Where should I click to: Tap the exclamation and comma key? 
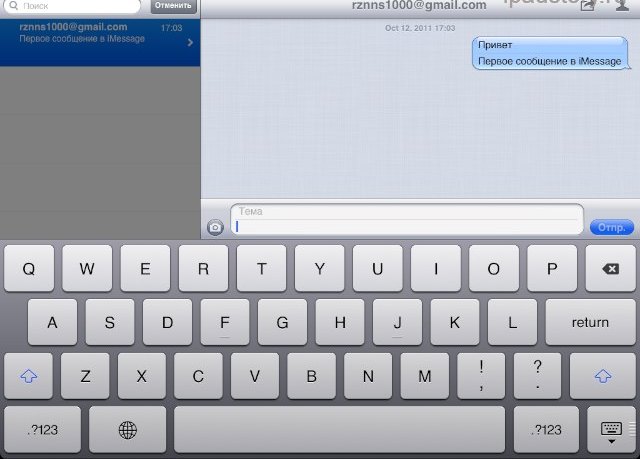(481, 376)
